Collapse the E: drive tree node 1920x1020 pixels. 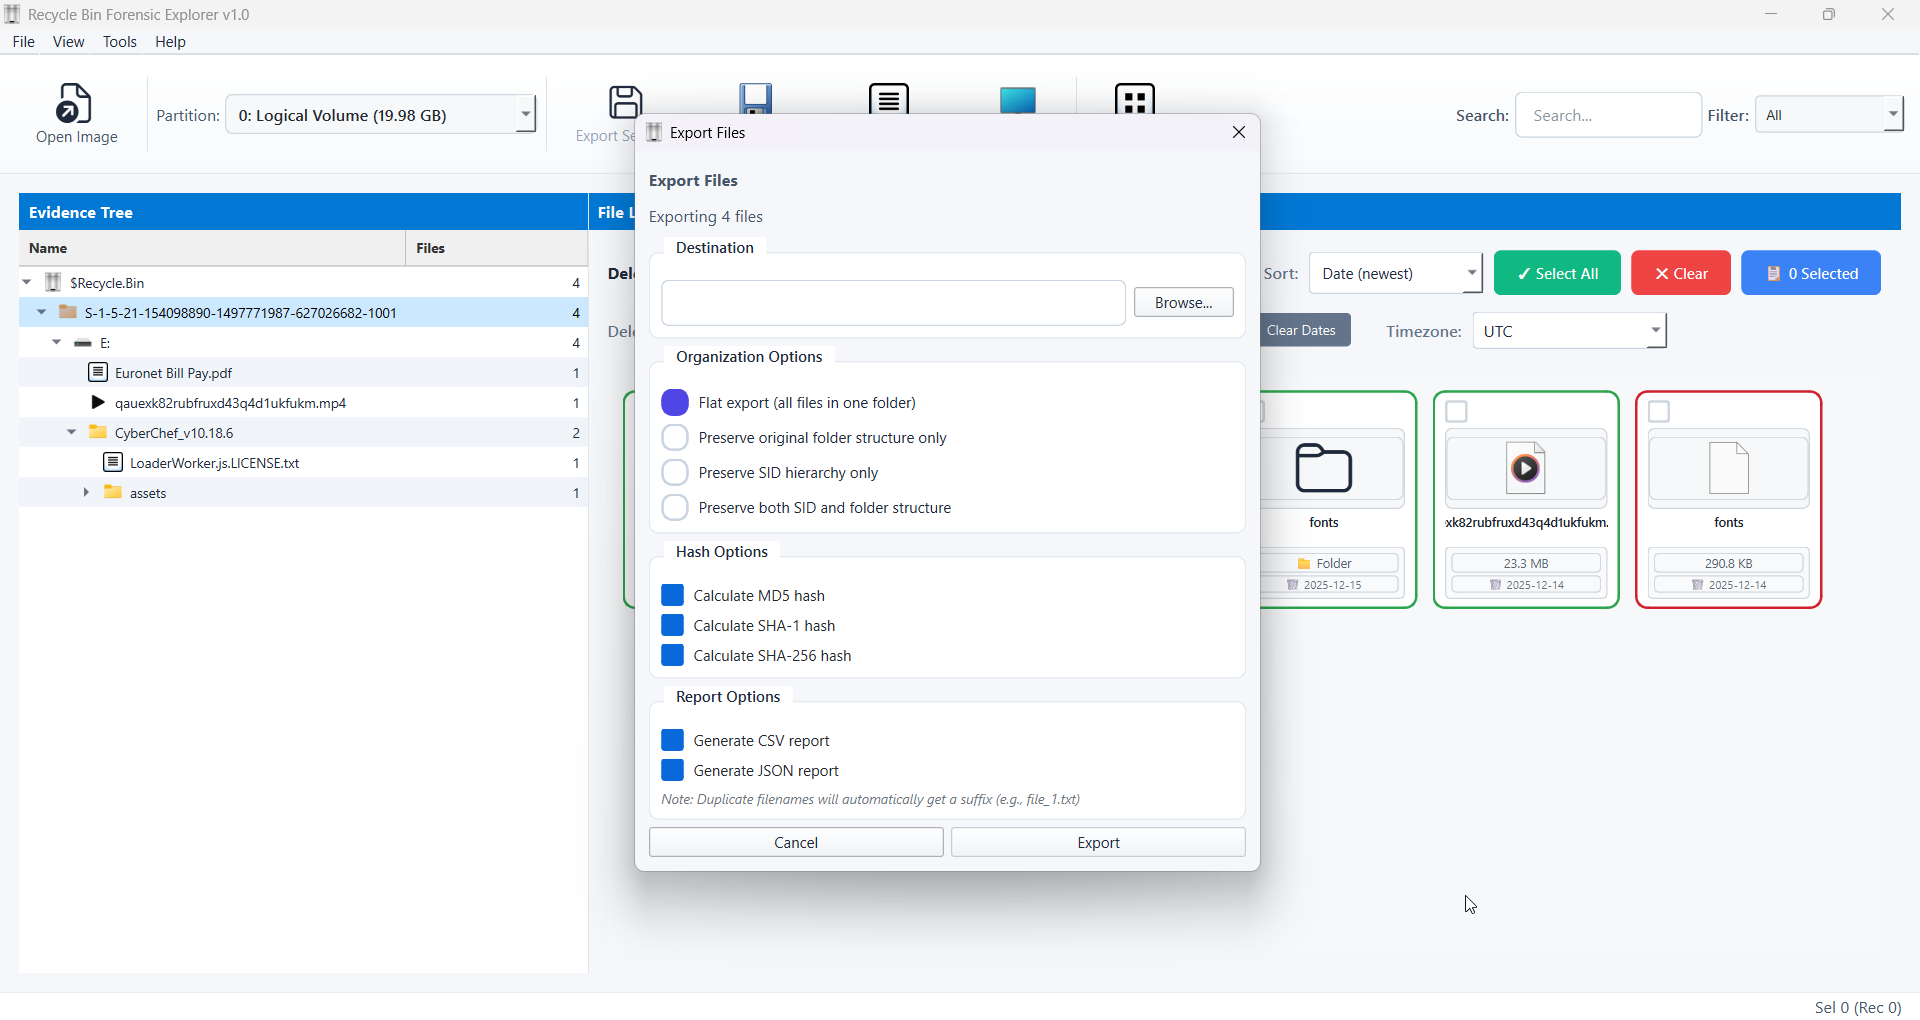(57, 342)
